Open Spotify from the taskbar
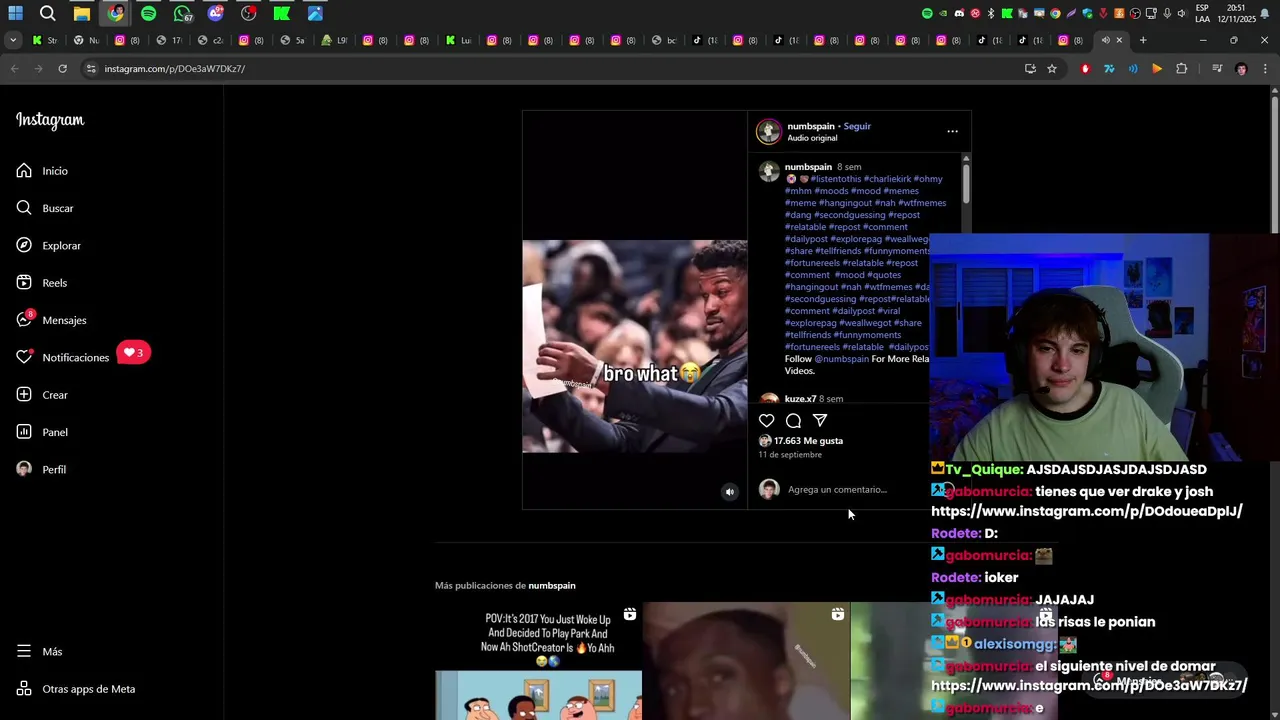1280x720 pixels. (x=148, y=13)
